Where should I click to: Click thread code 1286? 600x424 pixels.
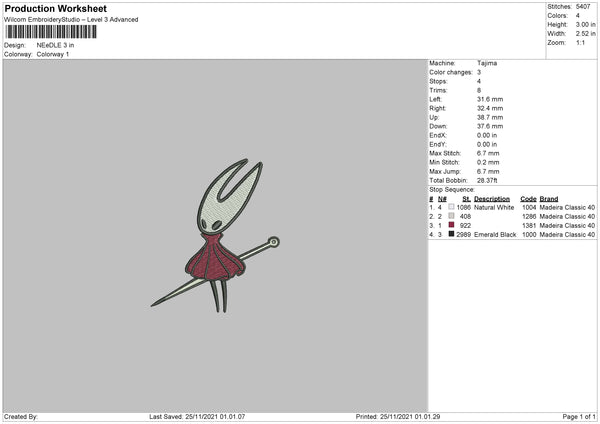(529, 216)
